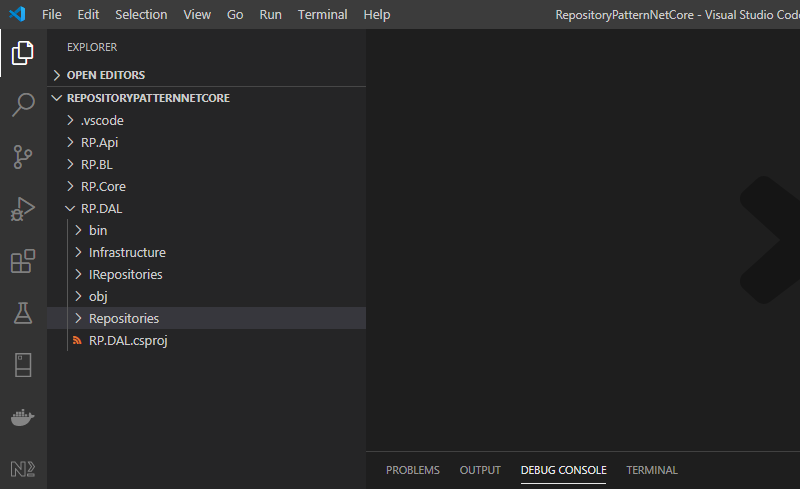The image size is (800, 489).
Task: Collapse the RP.DAL folder
Action: point(101,208)
